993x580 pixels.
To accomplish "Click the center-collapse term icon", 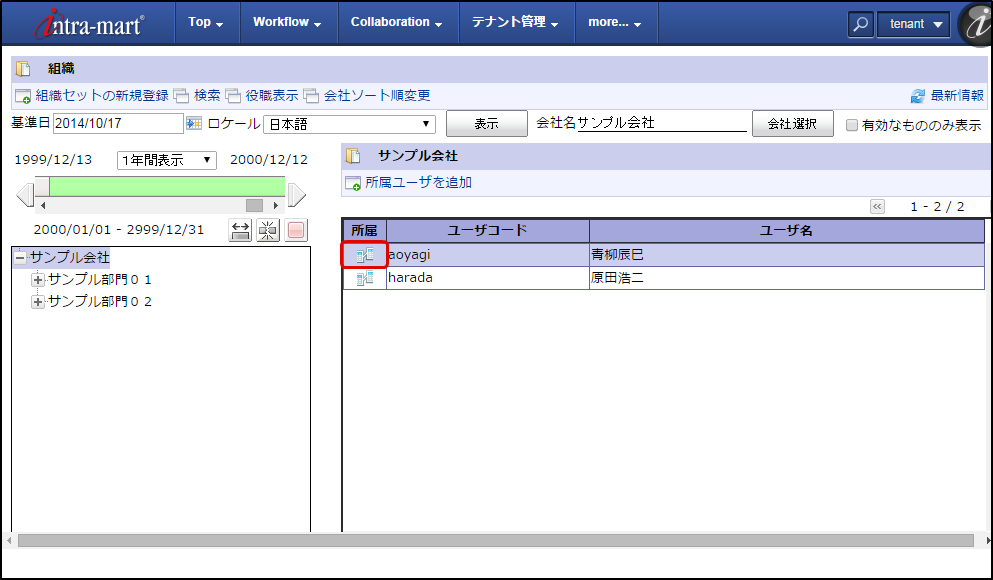I will [x=268, y=230].
